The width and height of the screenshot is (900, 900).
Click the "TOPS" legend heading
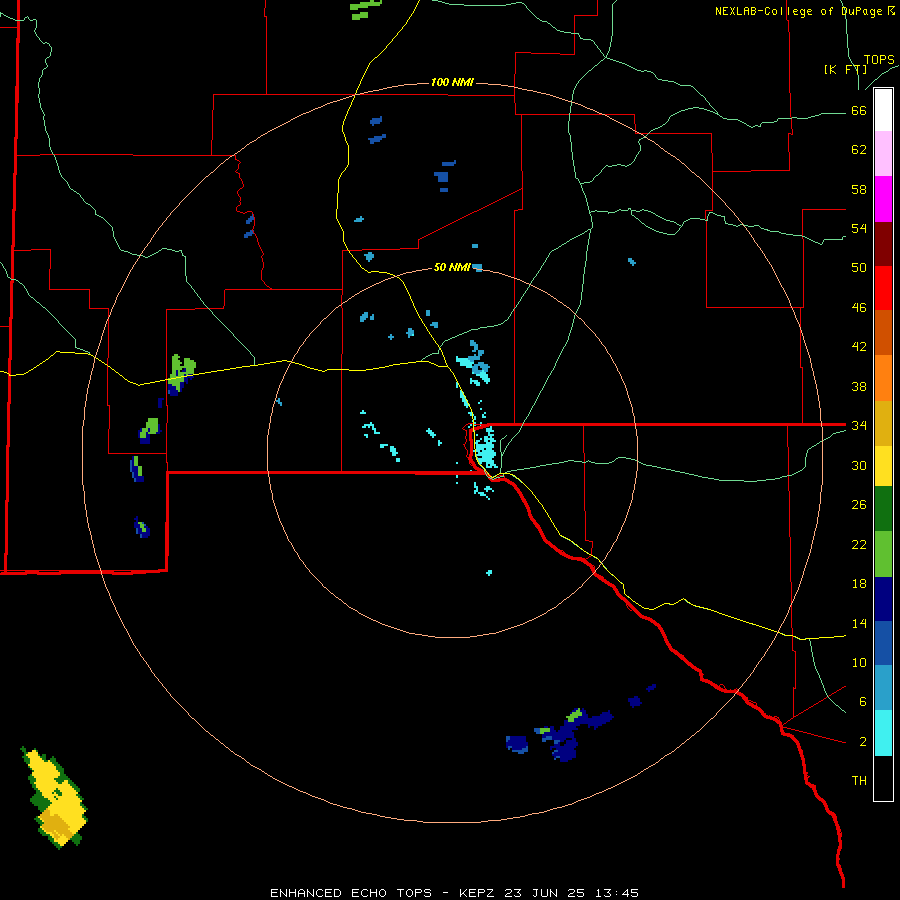click(x=879, y=60)
